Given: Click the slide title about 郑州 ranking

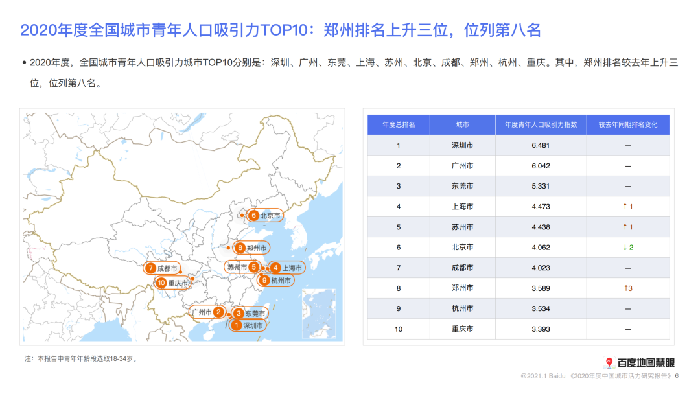Looking at the screenshot, I should pos(280,30).
